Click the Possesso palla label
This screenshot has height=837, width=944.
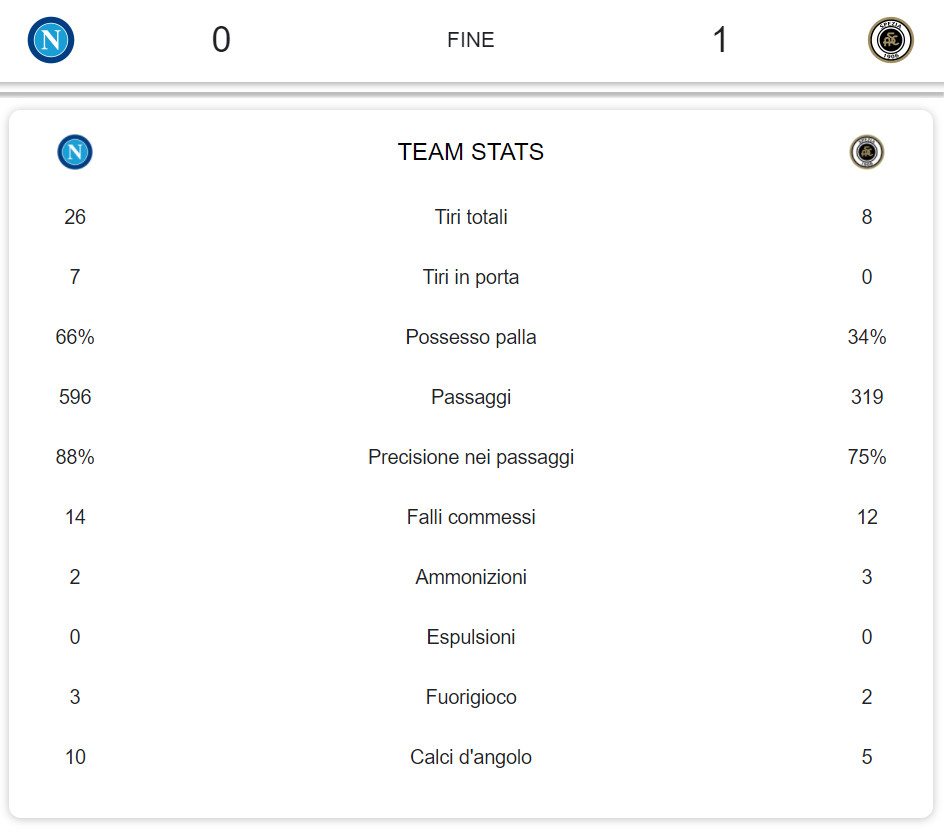click(x=471, y=337)
